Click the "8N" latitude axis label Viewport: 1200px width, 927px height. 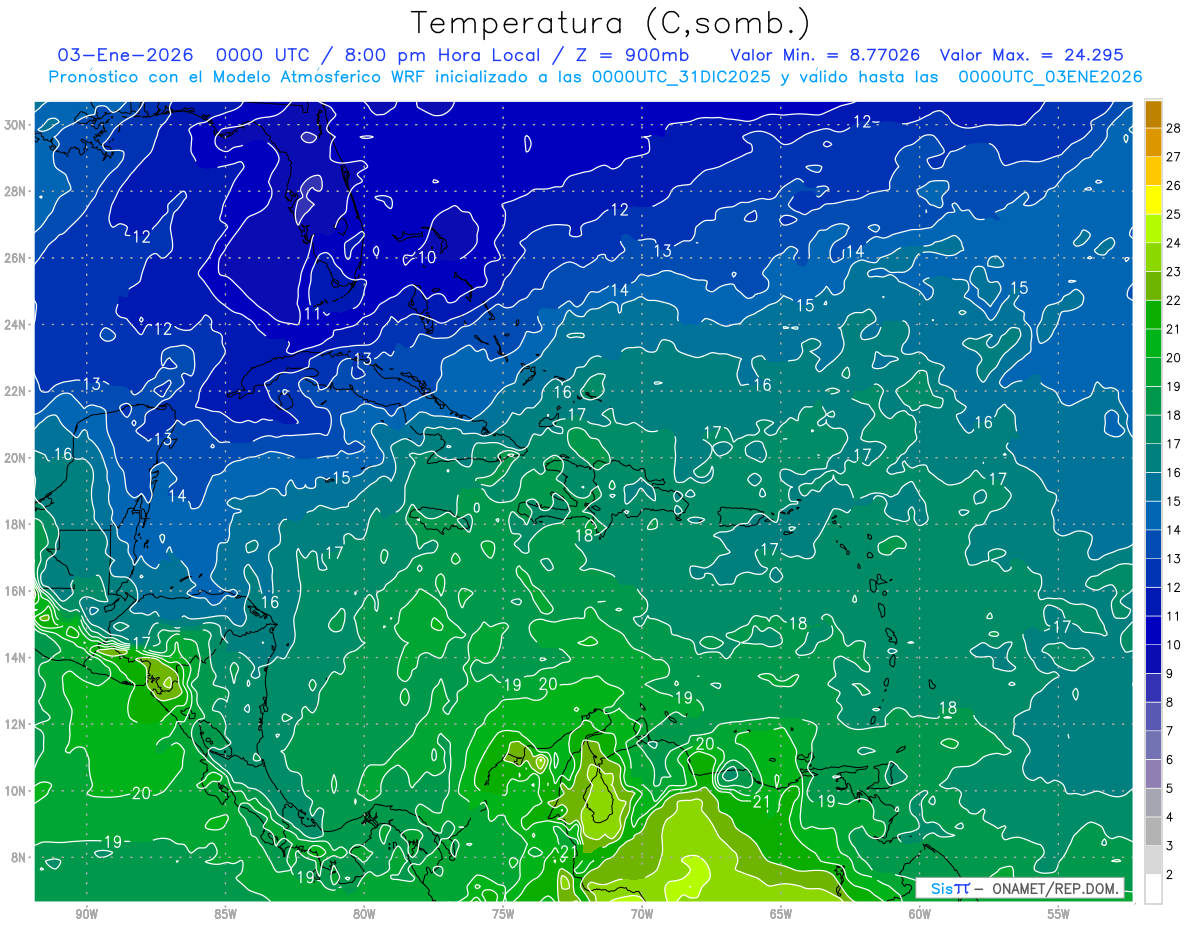(x=20, y=857)
